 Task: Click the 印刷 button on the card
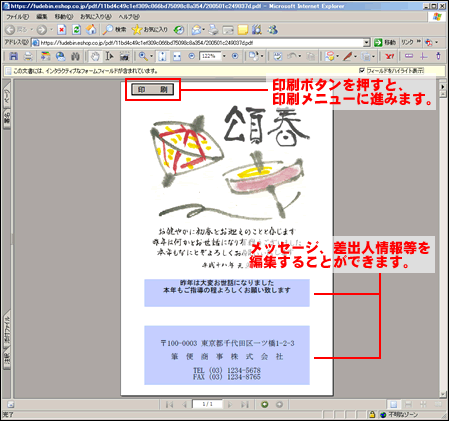point(152,89)
